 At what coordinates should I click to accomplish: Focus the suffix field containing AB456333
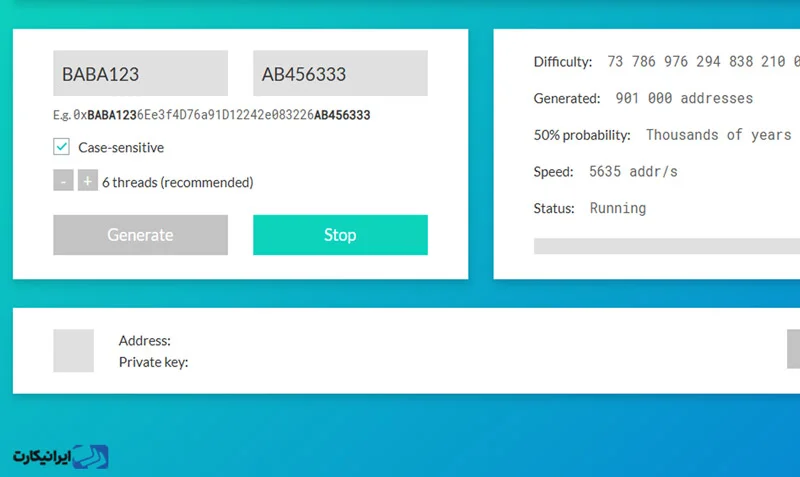click(340, 74)
